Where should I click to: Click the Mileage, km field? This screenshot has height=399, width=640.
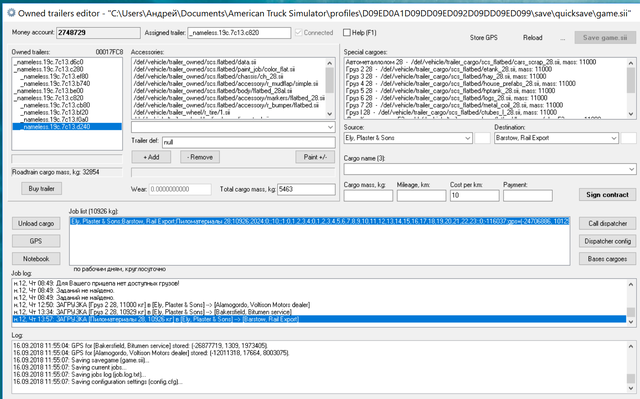coord(421,196)
